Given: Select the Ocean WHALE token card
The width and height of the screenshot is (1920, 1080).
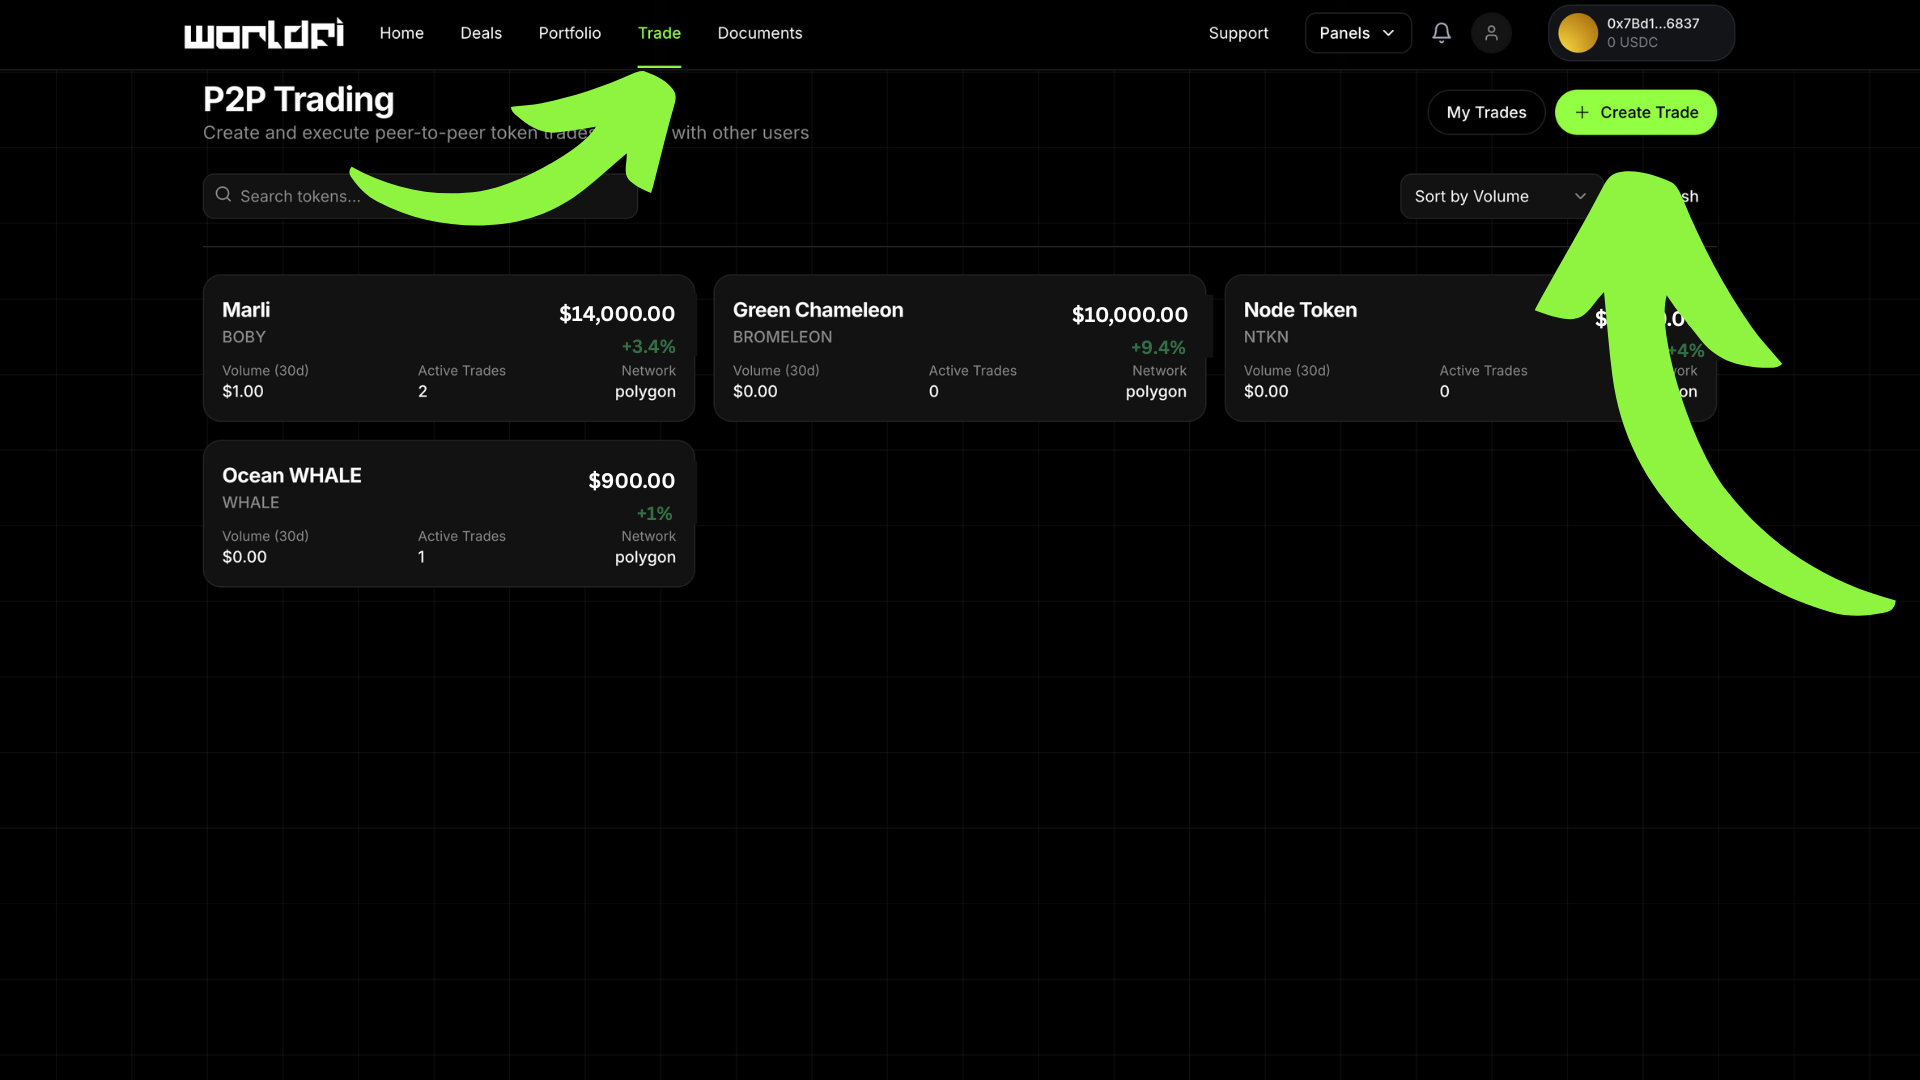Looking at the screenshot, I should (x=448, y=514).
